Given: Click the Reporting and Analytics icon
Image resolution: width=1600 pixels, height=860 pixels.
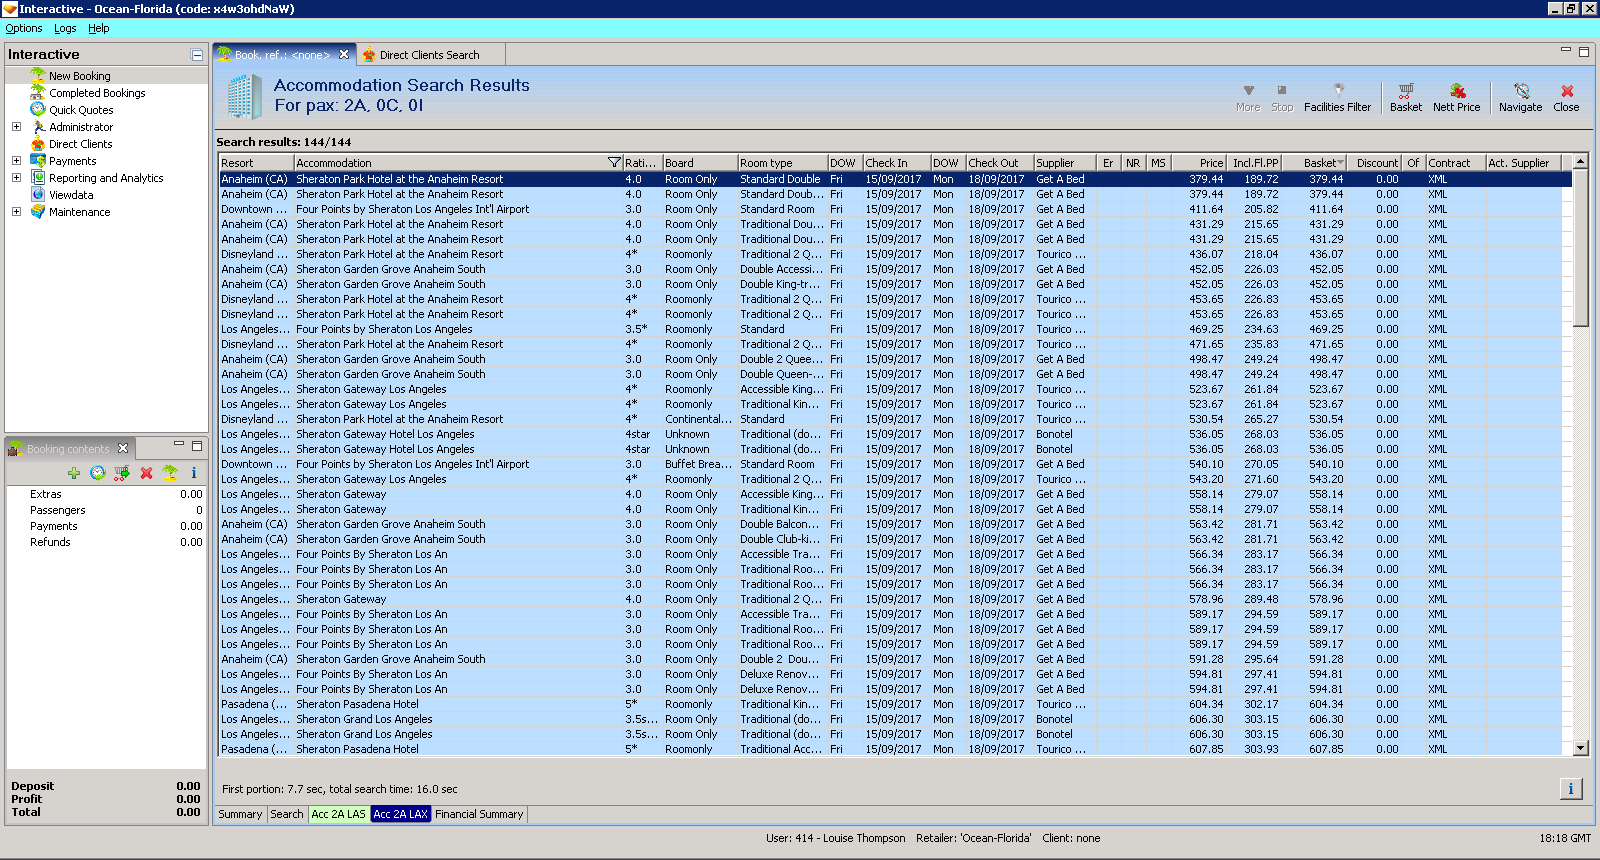Looking at the screenshot, I should click(x=38, y=177).
